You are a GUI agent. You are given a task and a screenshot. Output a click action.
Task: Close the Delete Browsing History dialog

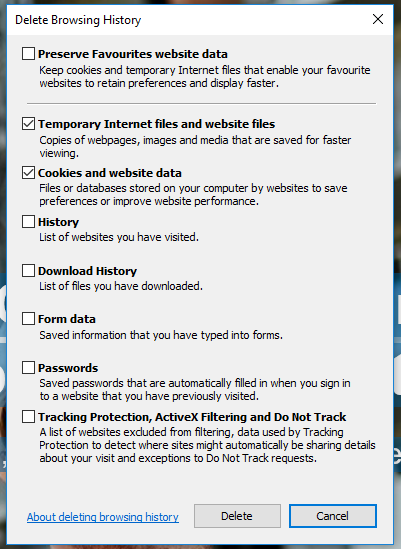[378, 19]
